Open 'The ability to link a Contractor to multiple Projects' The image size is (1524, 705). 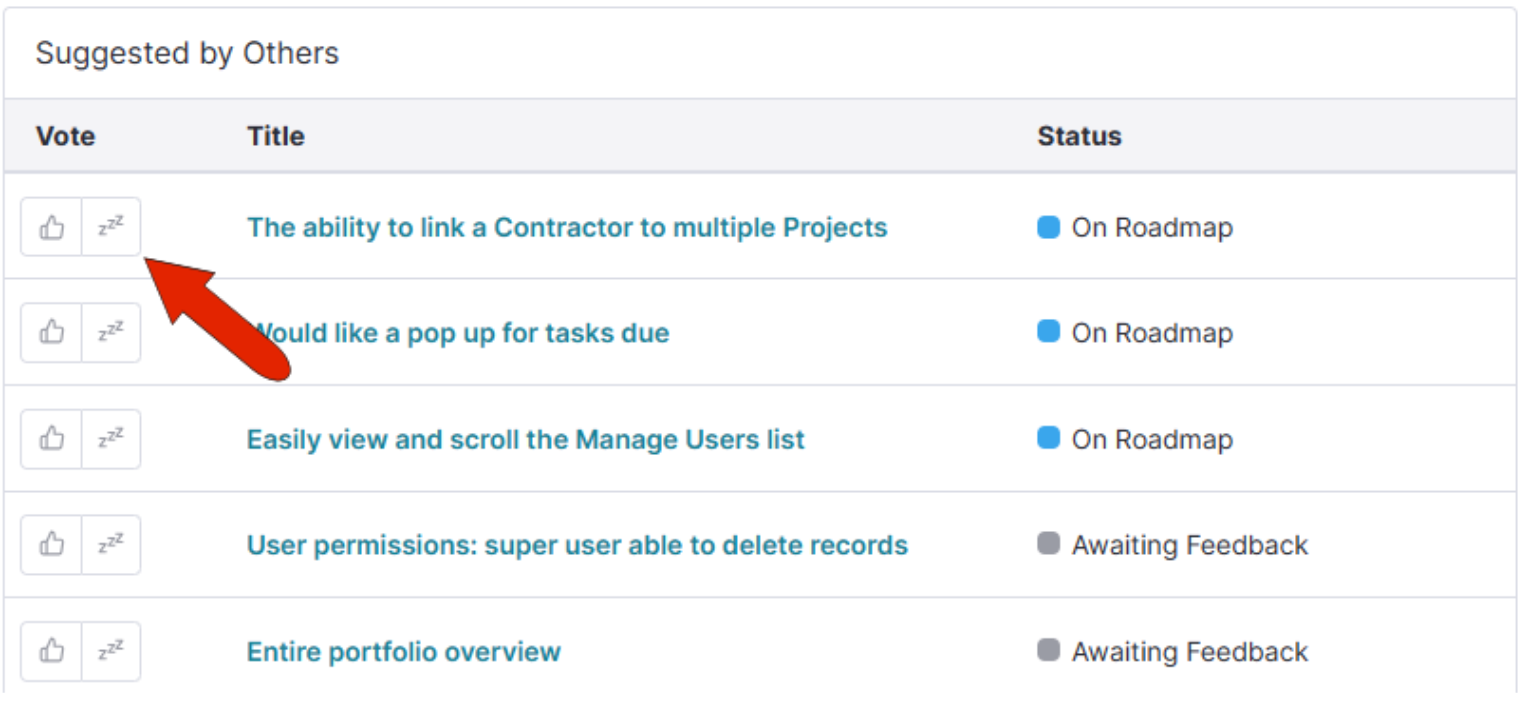pos(567,228)
